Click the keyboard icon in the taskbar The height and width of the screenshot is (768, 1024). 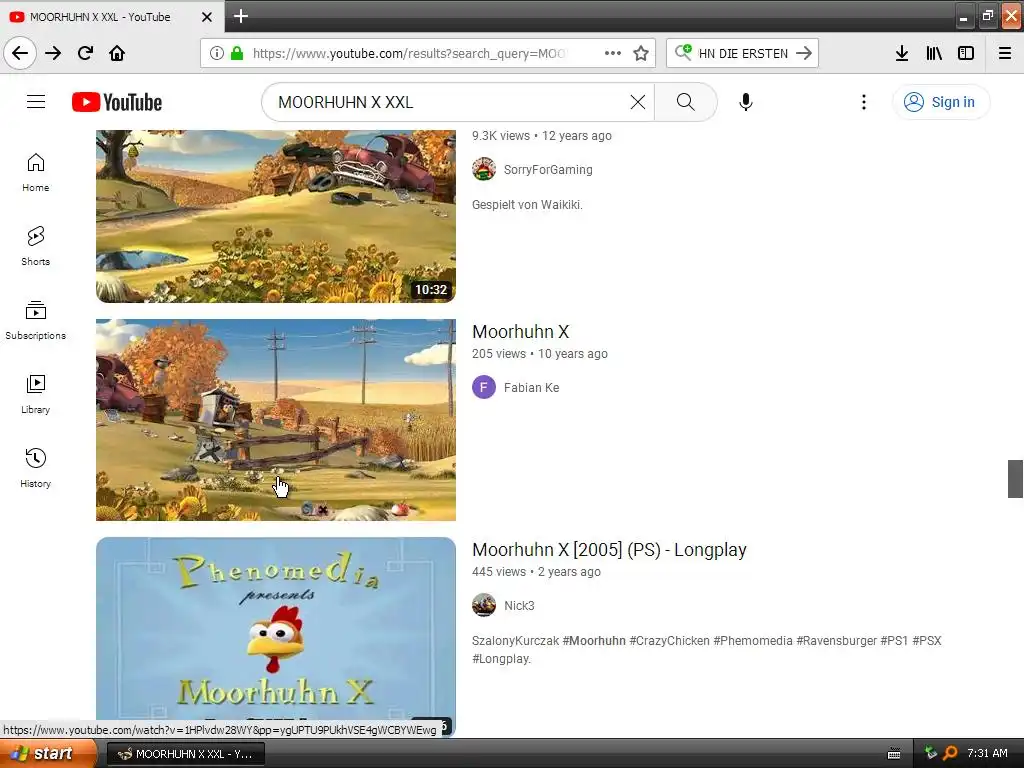coord(893,754)
